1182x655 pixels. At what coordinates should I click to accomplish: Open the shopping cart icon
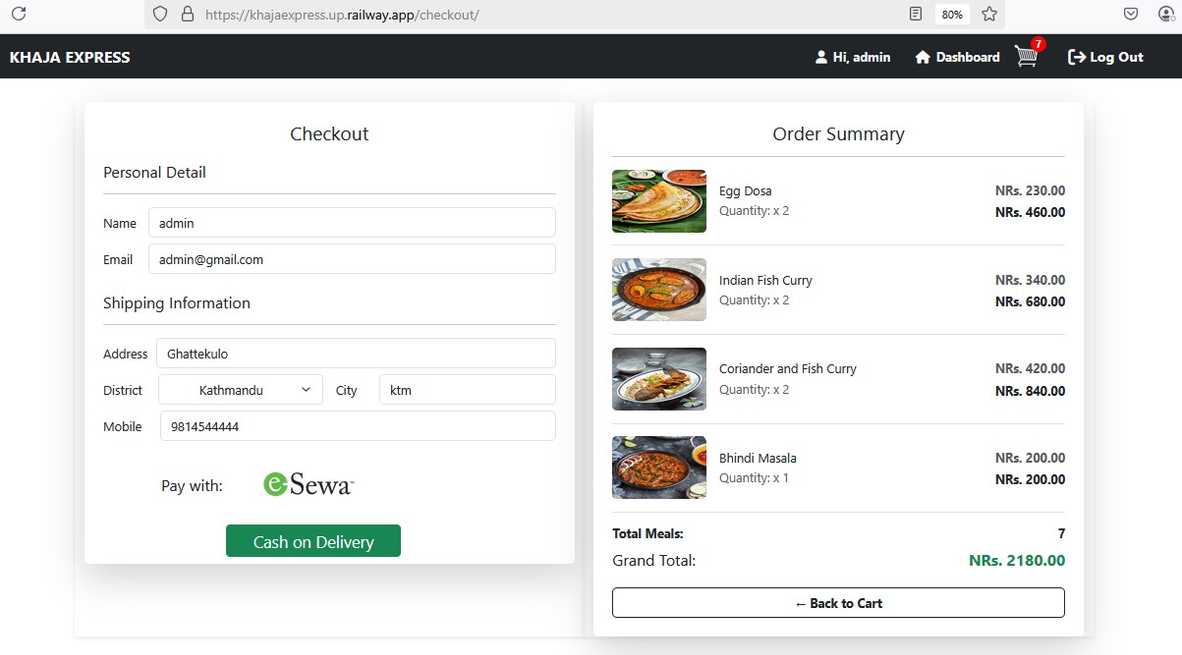1027,57
